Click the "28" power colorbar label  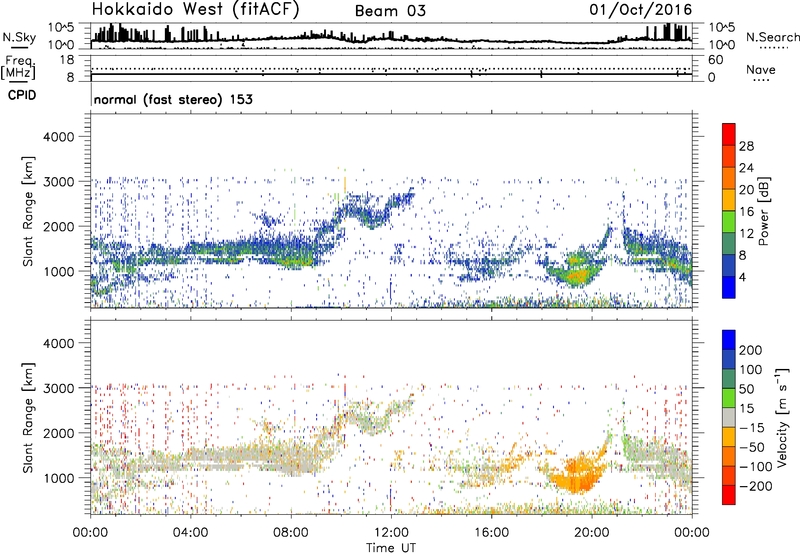click(x=746, y=146)
